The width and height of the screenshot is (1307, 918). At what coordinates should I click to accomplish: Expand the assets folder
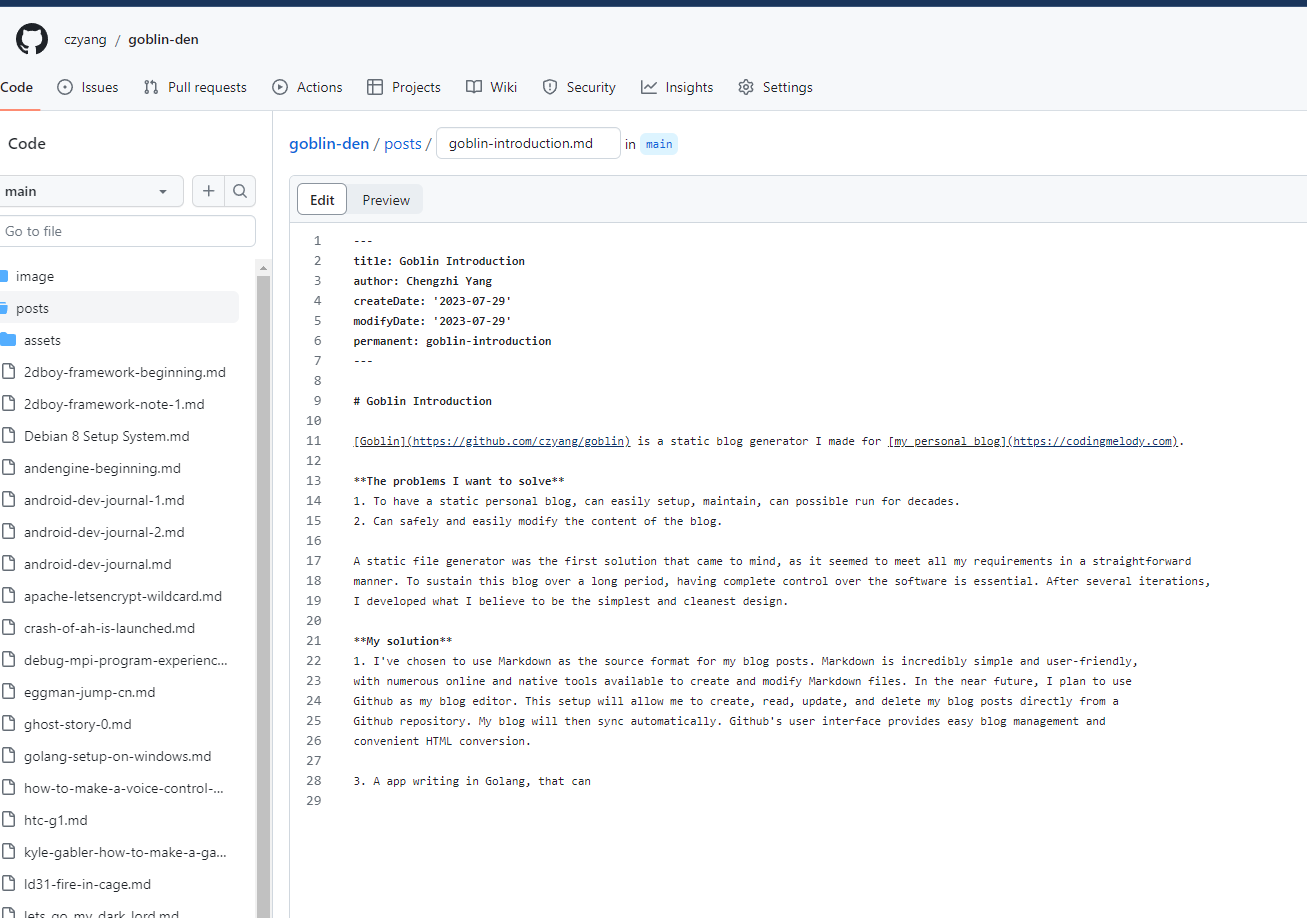pyautogui.click(x=42, y=340)
